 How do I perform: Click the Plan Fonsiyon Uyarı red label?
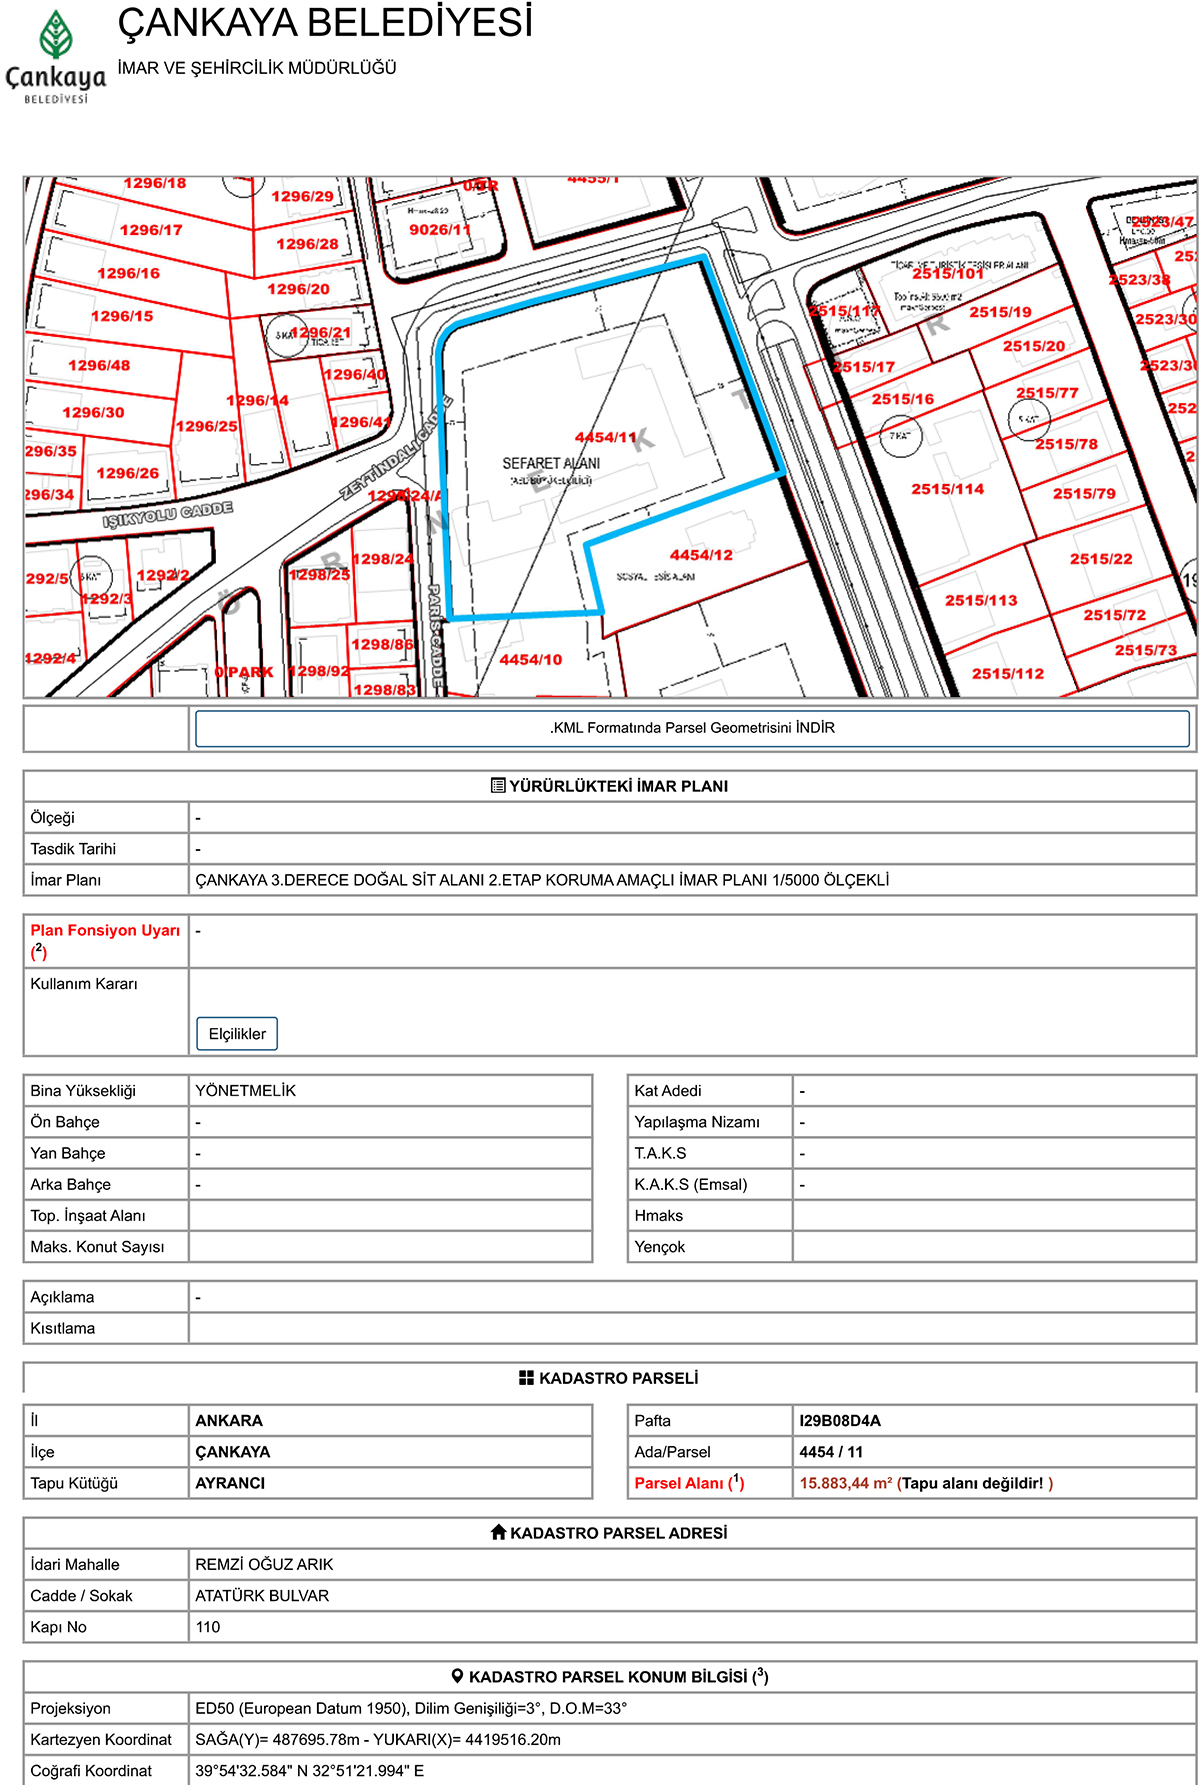tap(105, 941)
